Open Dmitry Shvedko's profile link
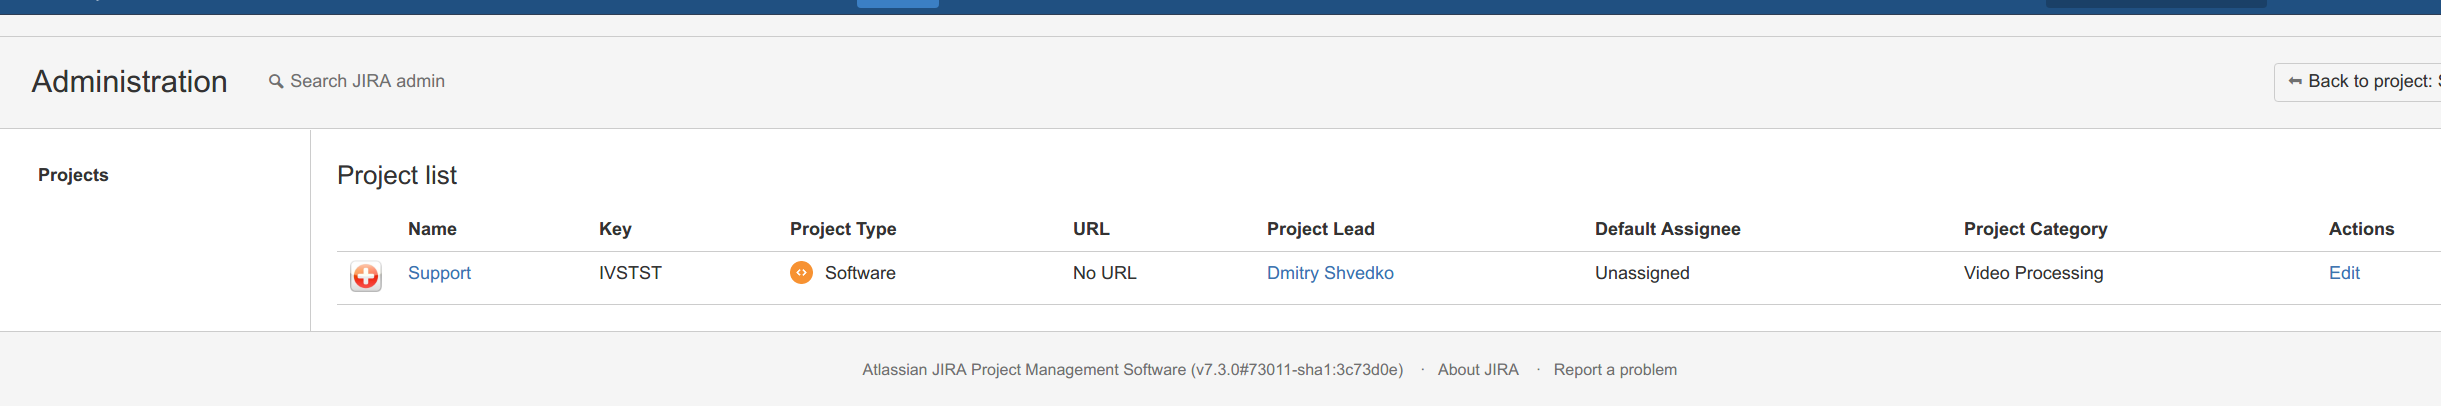Image resolution: width=2441 pixels, height=406 pixels. 1330,273
